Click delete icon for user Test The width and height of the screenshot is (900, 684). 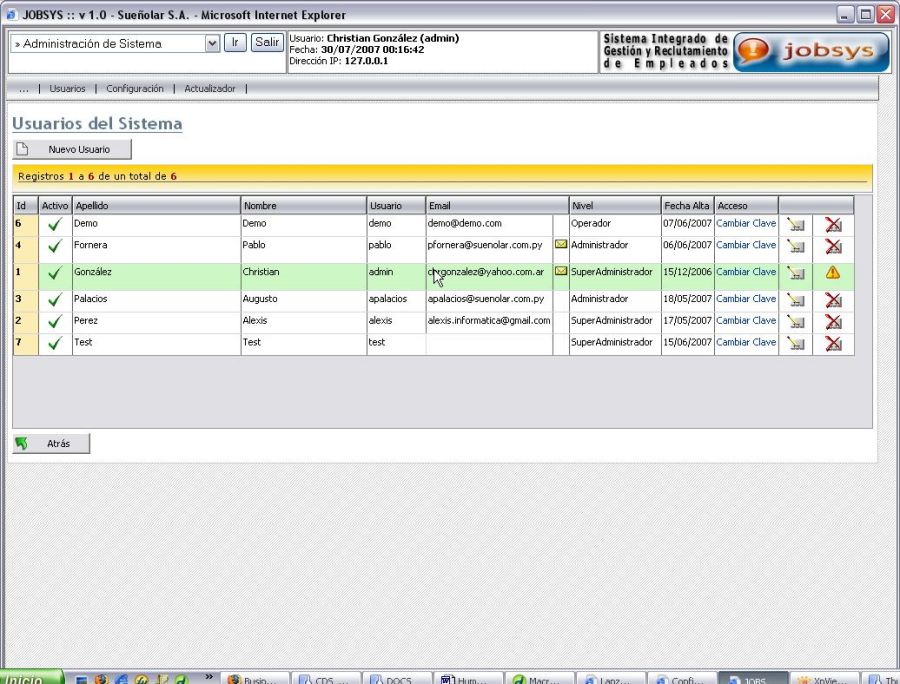tap(833, 343)
